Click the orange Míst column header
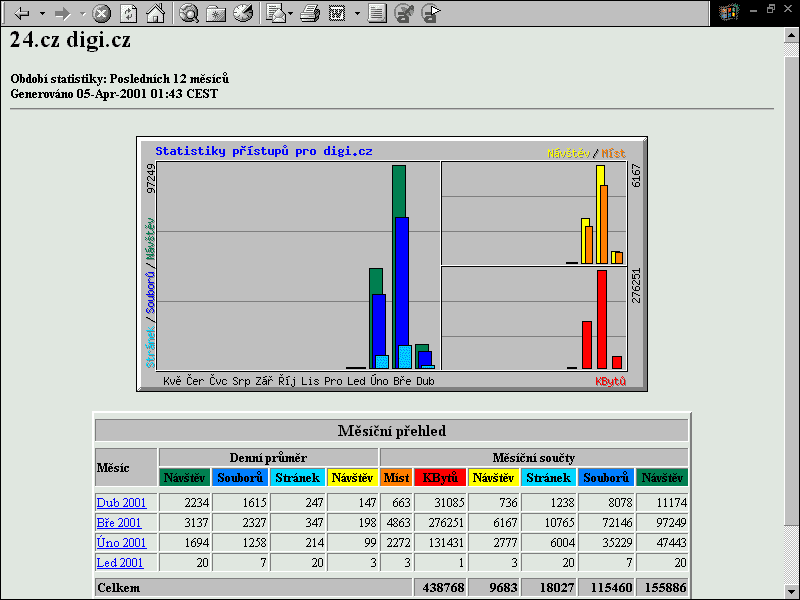Viewport: 800px width, 600px height. pyautogui.click(x=396, y=478)
